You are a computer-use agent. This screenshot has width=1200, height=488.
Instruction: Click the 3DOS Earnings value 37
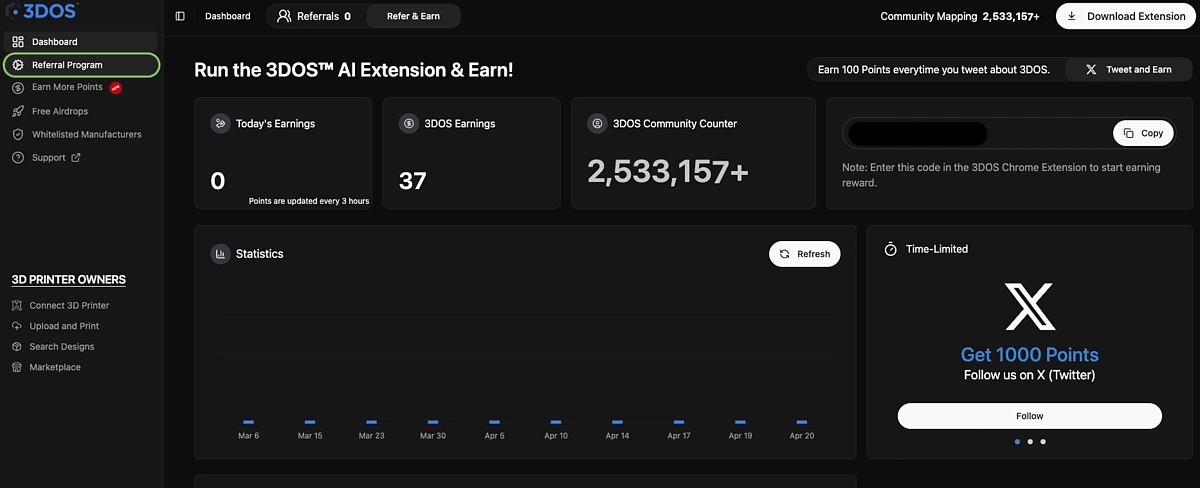tap(413, 181)
